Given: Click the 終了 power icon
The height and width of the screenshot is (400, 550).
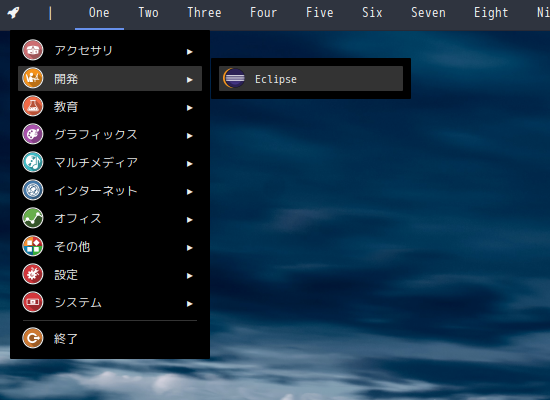Looking at the screenshot, I should click(x=33, y=338).
